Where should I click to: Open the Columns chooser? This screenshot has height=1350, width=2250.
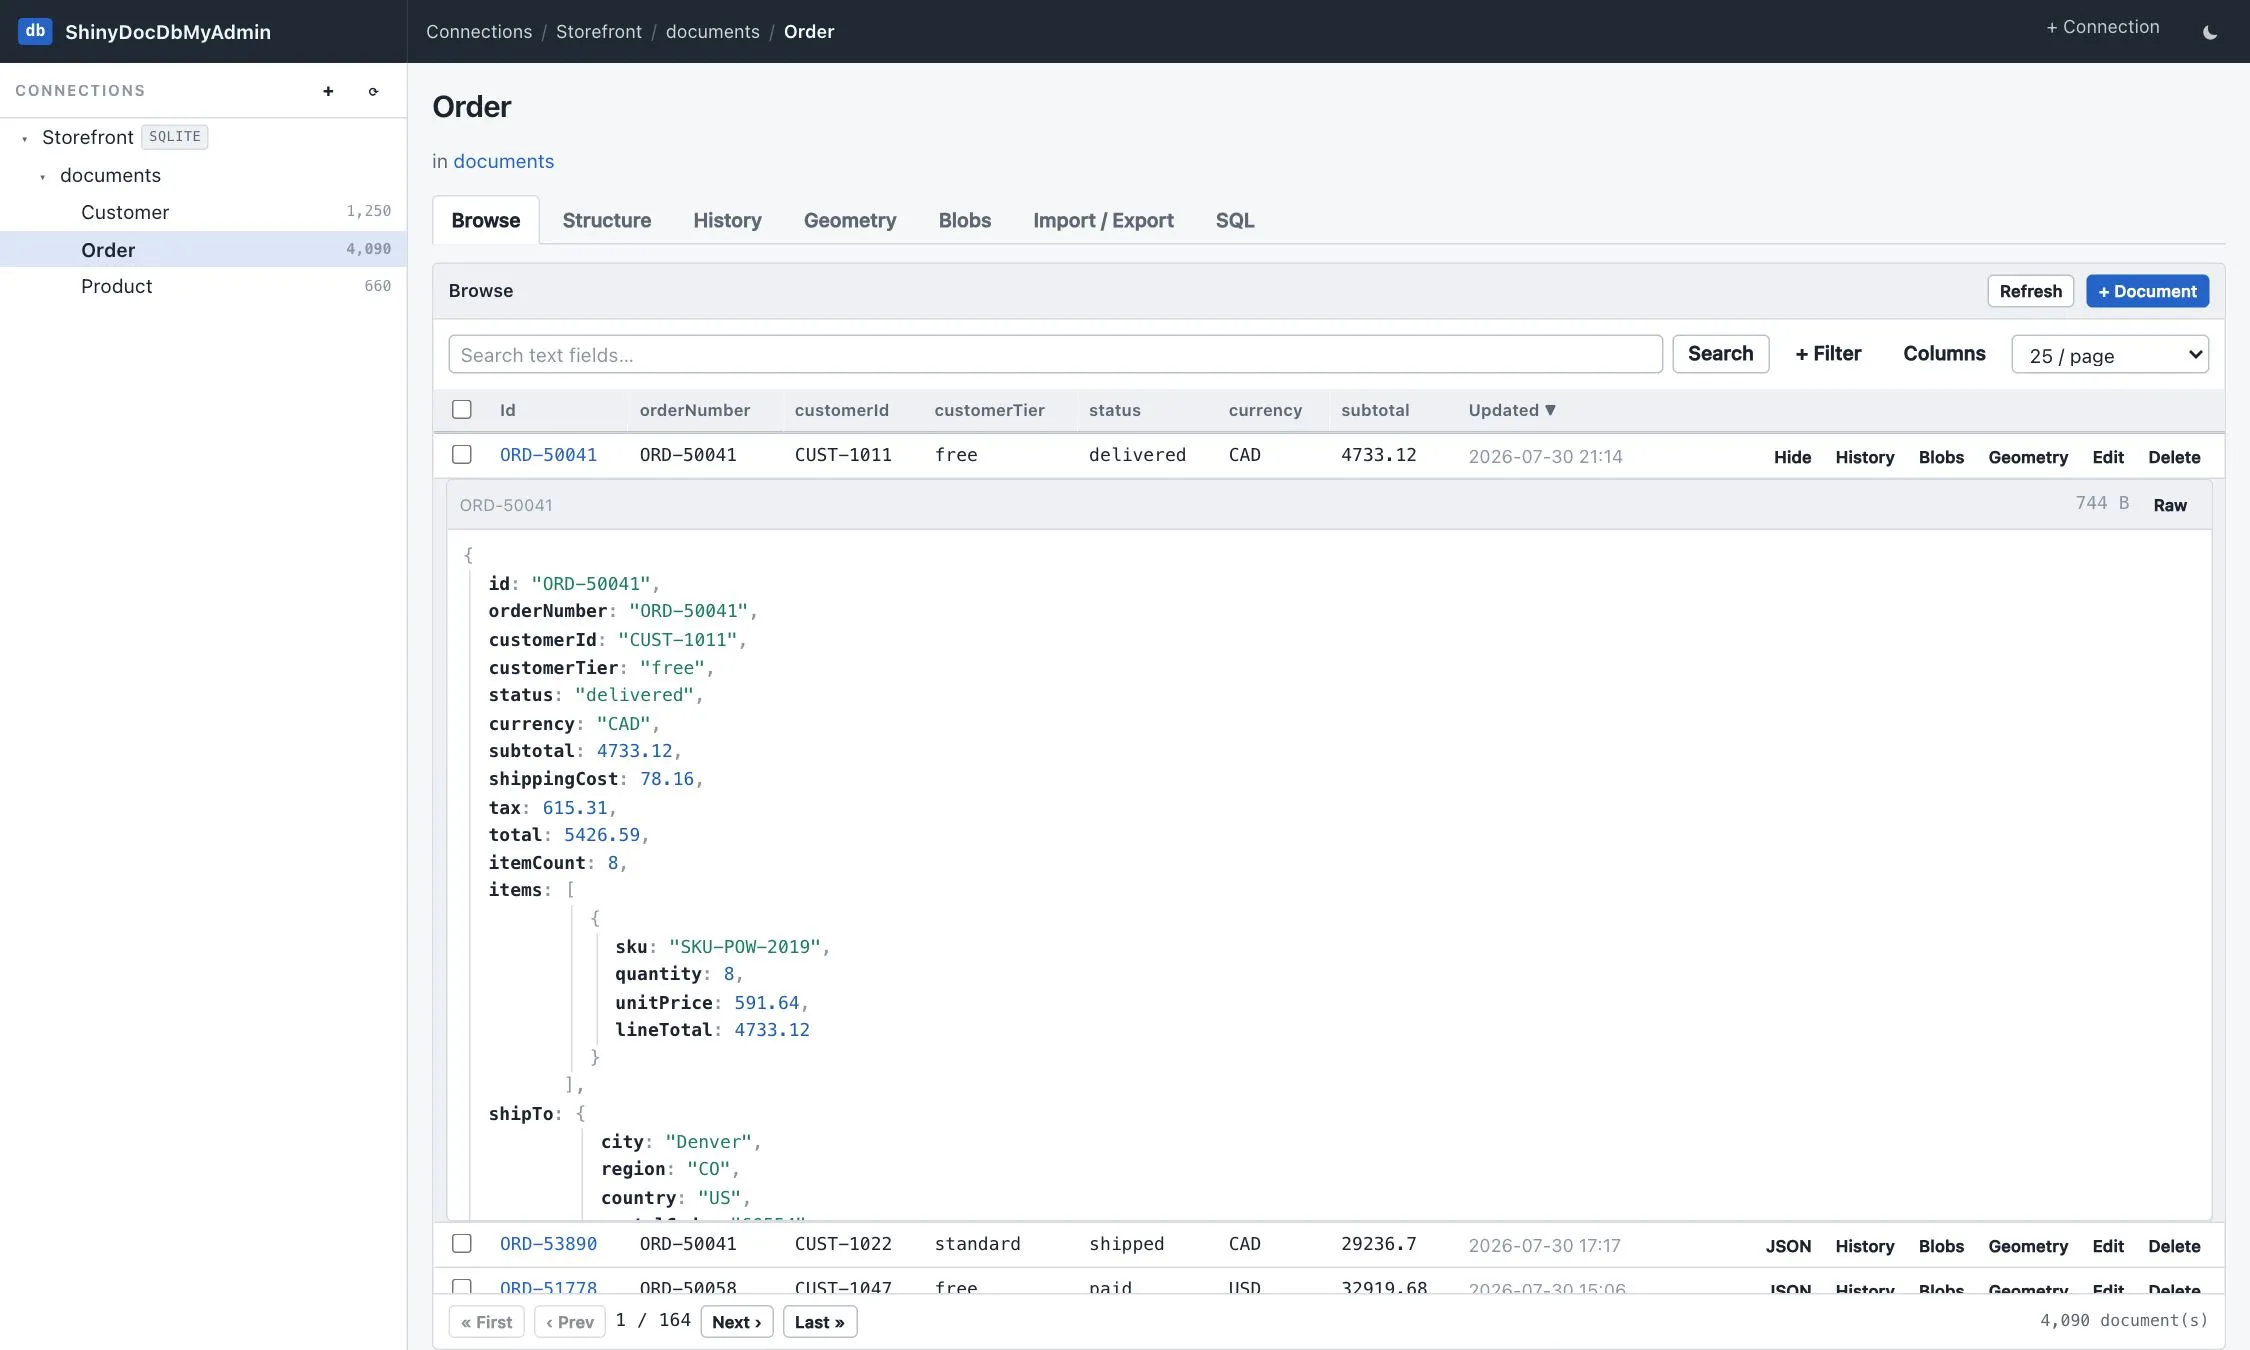pyautogui.click(x=1944, y=354)
